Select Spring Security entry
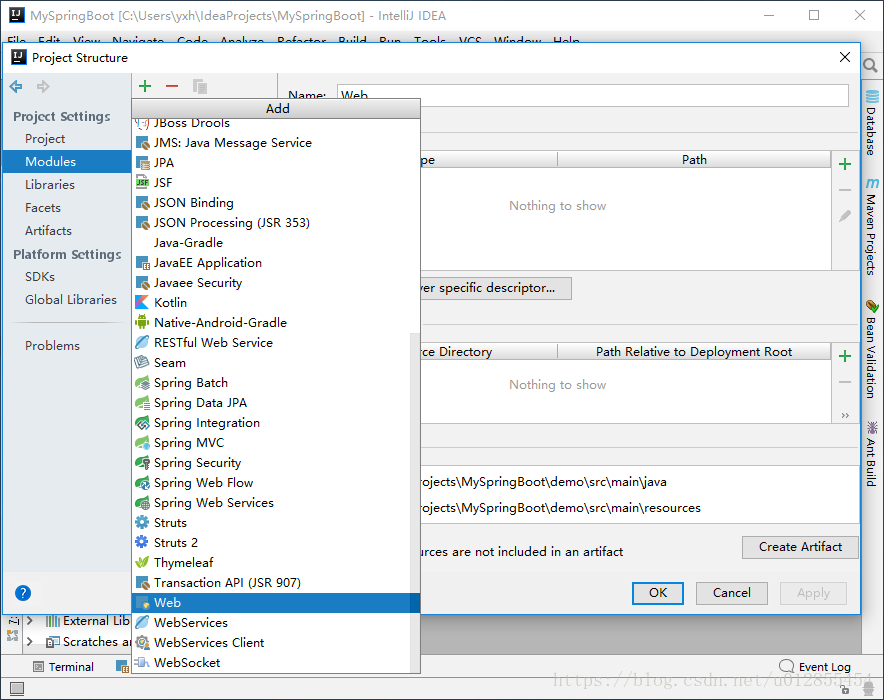Image resolution: width=884 pixels, height=700 pixels. (276, 463)
